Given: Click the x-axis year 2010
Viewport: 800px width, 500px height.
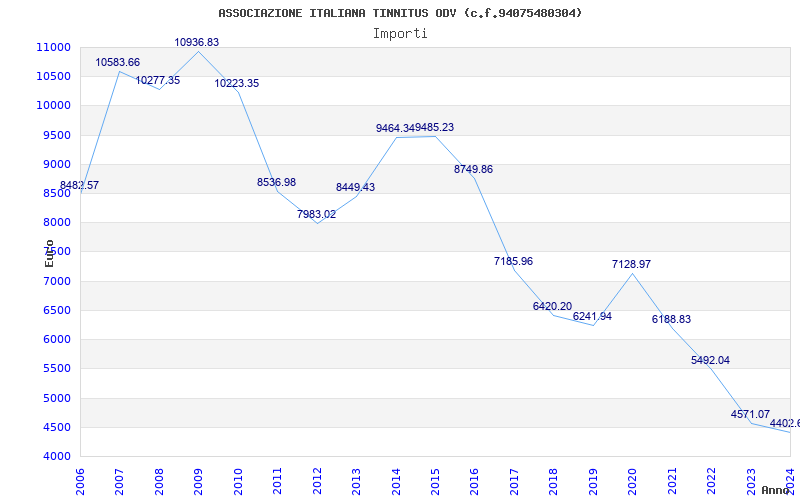Looking at the screenshot, I should (238, 482).
